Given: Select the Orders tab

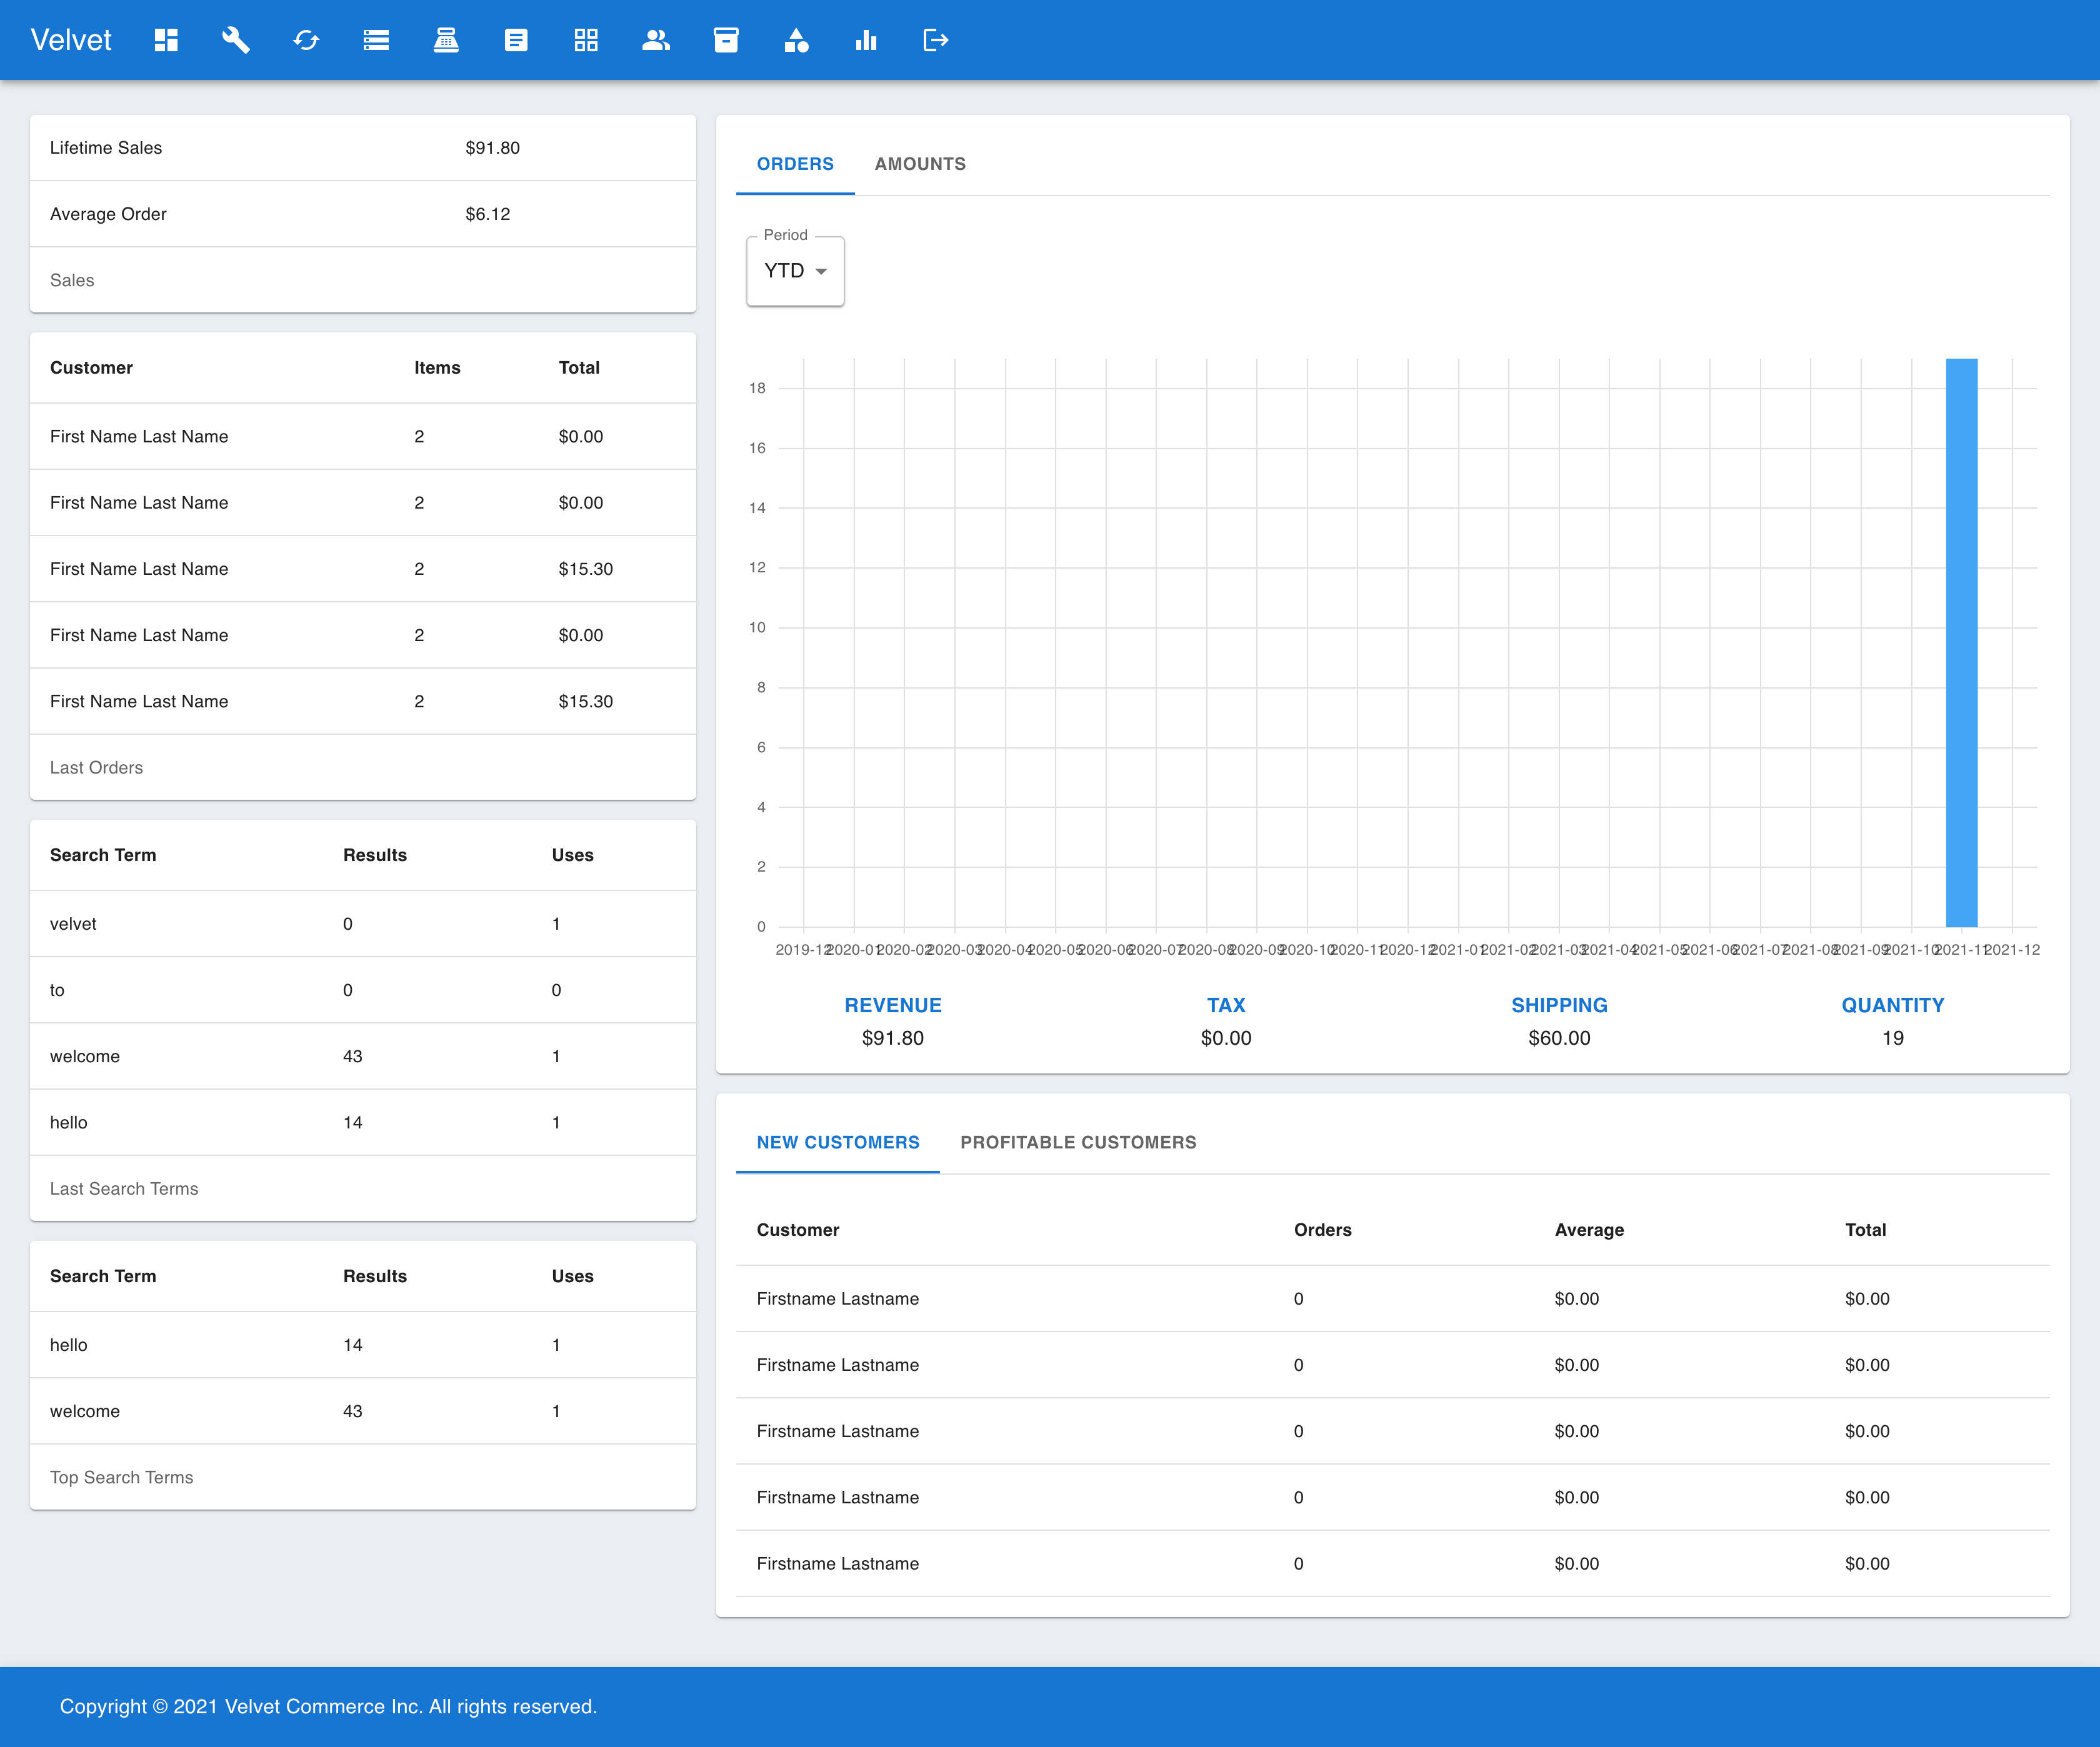Looking at the screenshot, I should pyautogui.click(x=795, y=164).
